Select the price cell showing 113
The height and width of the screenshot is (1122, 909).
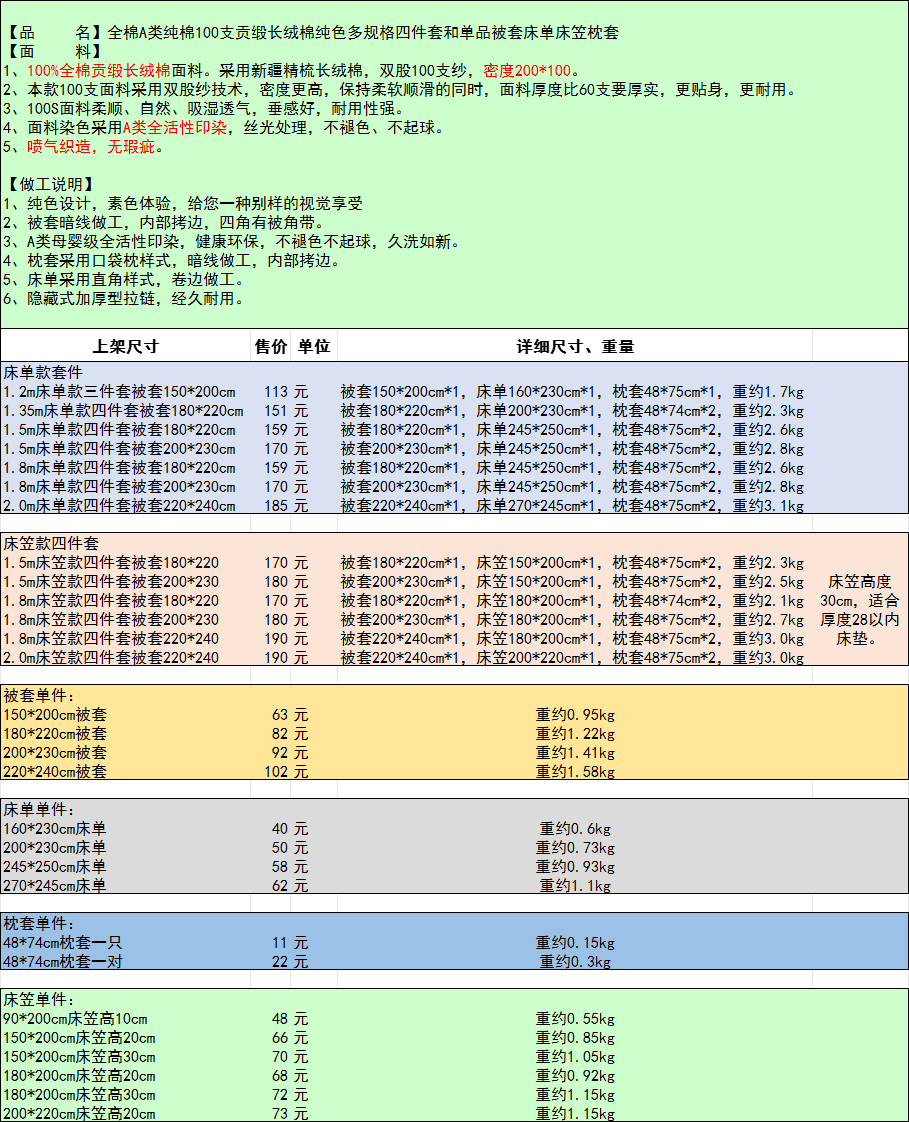tap(275, 391)
